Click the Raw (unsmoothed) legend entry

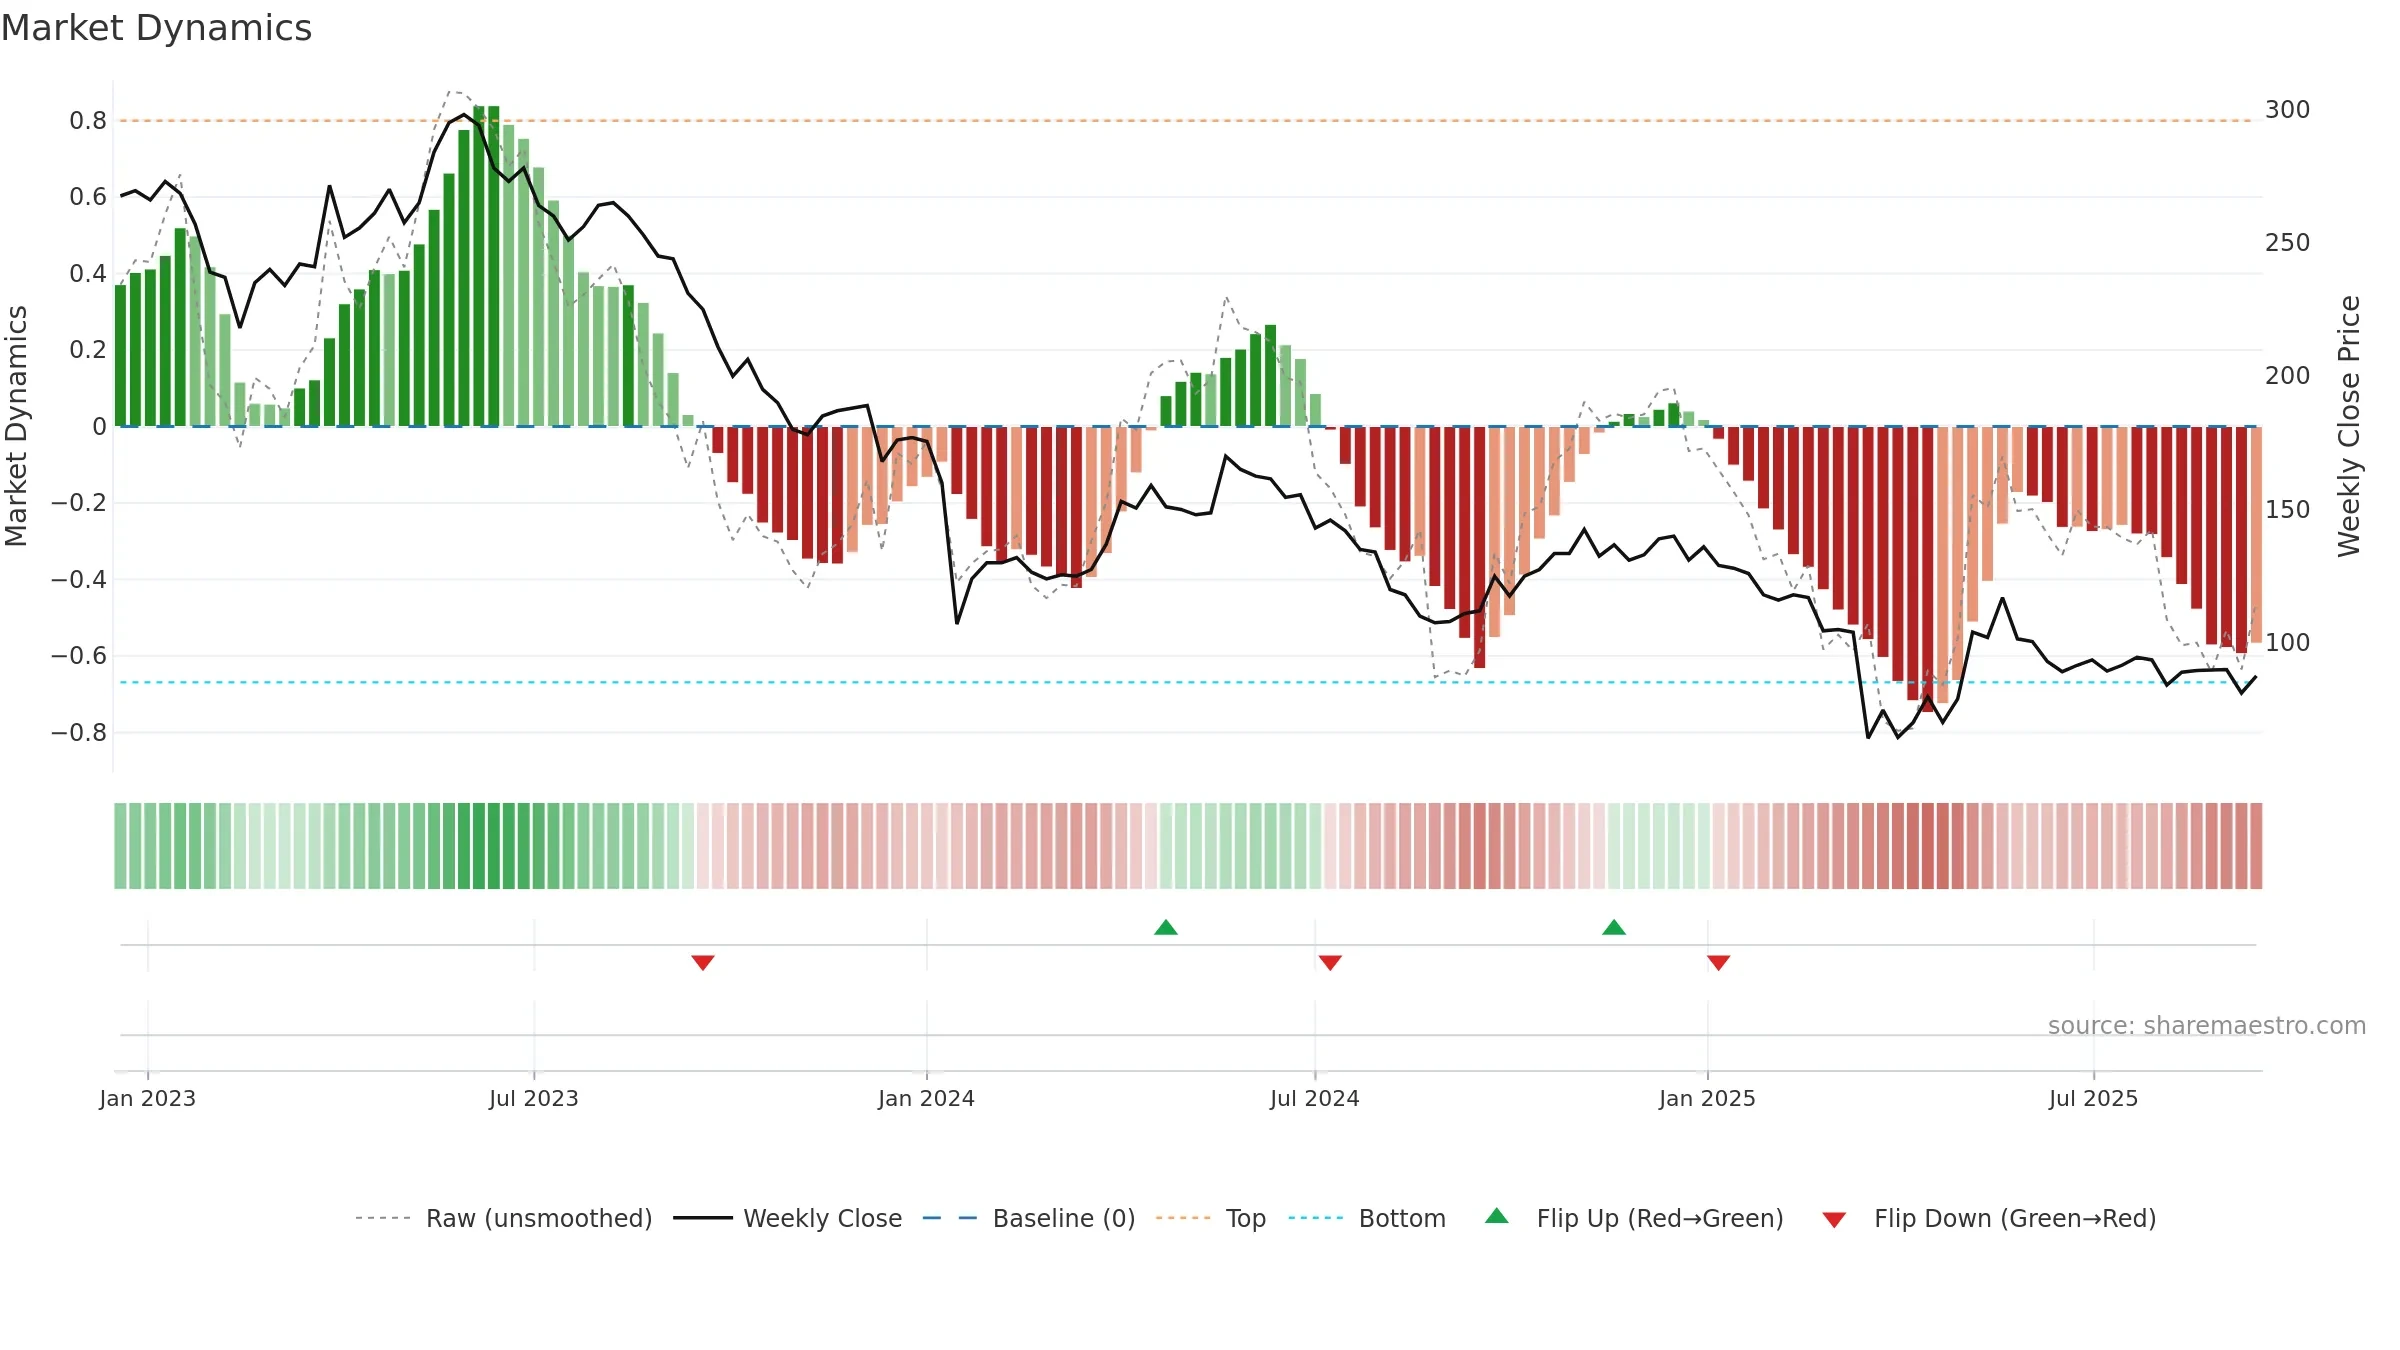503,1218
